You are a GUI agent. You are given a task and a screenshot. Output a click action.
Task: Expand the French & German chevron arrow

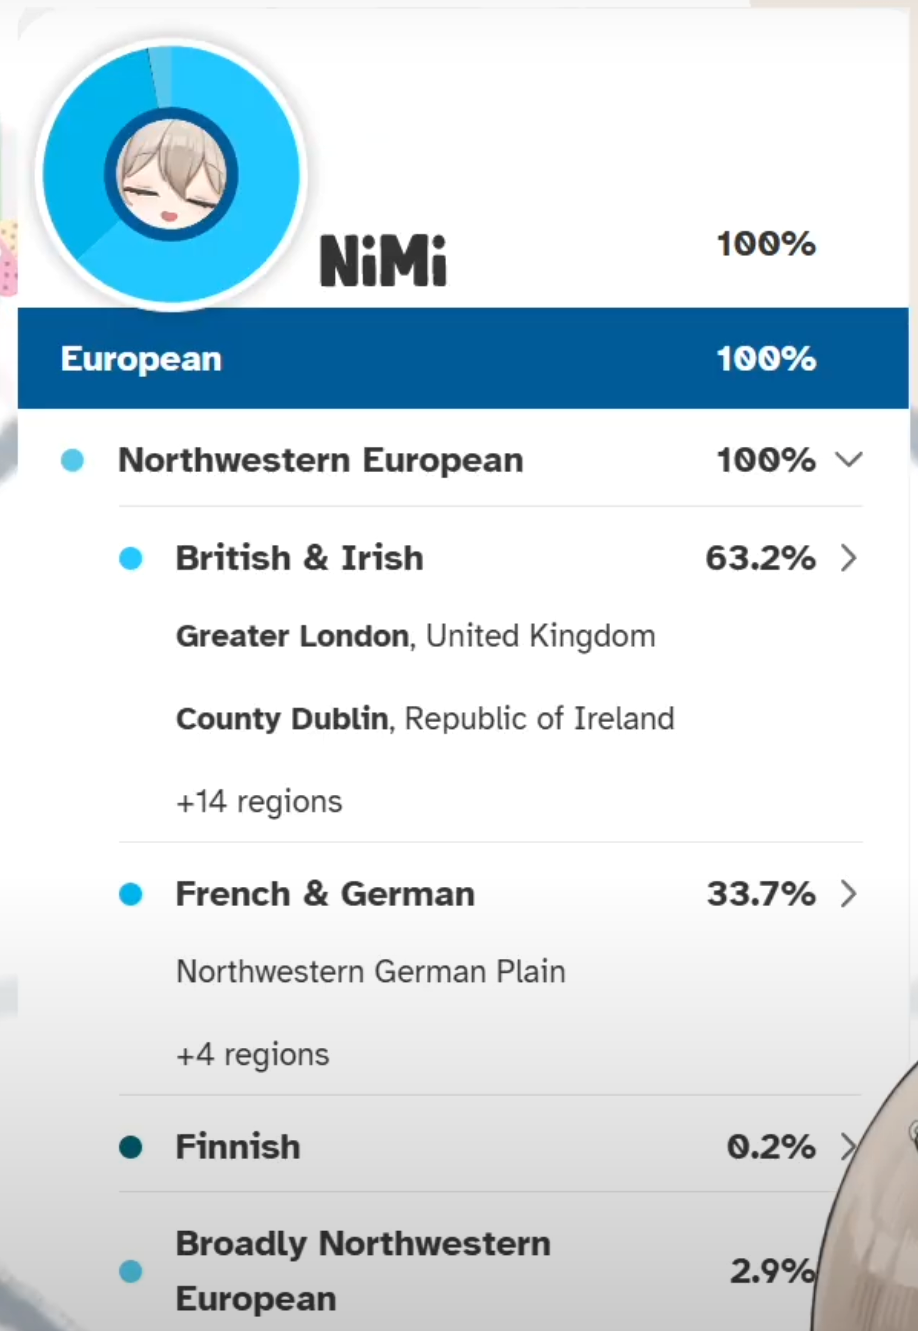849,893
